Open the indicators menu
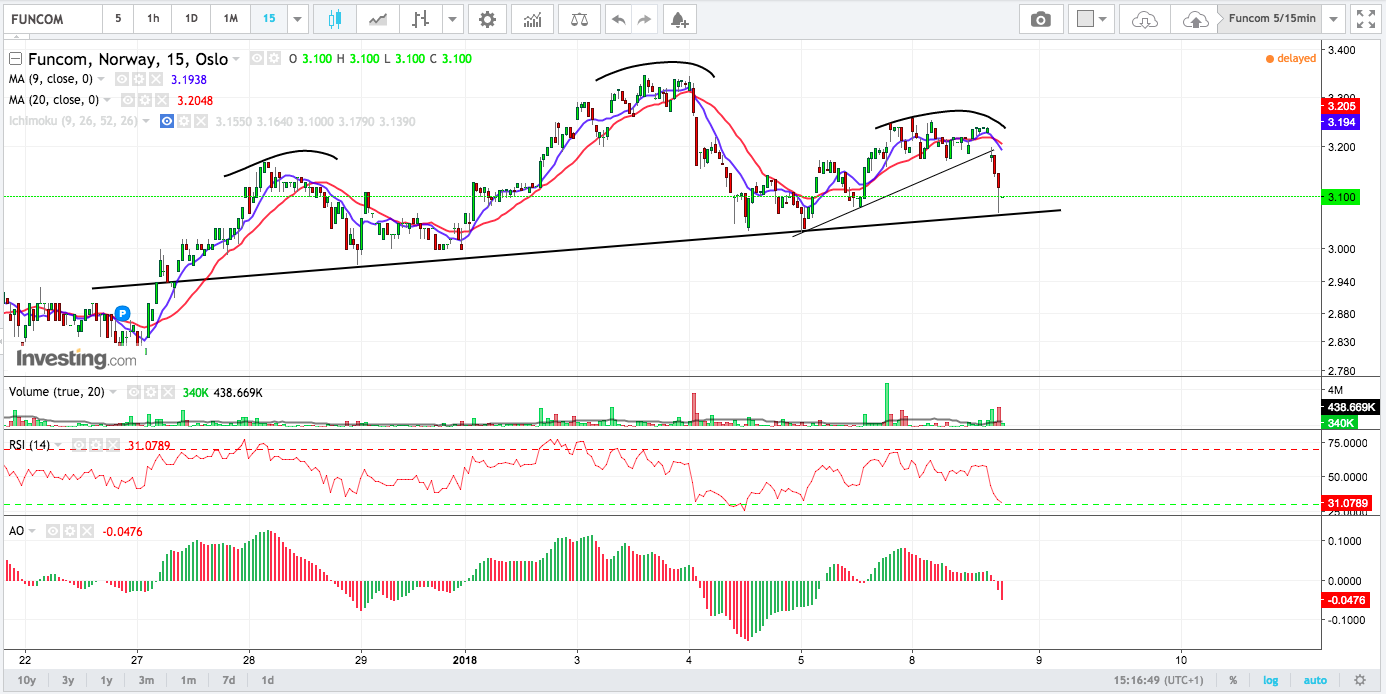 click(x=533, y=19)
